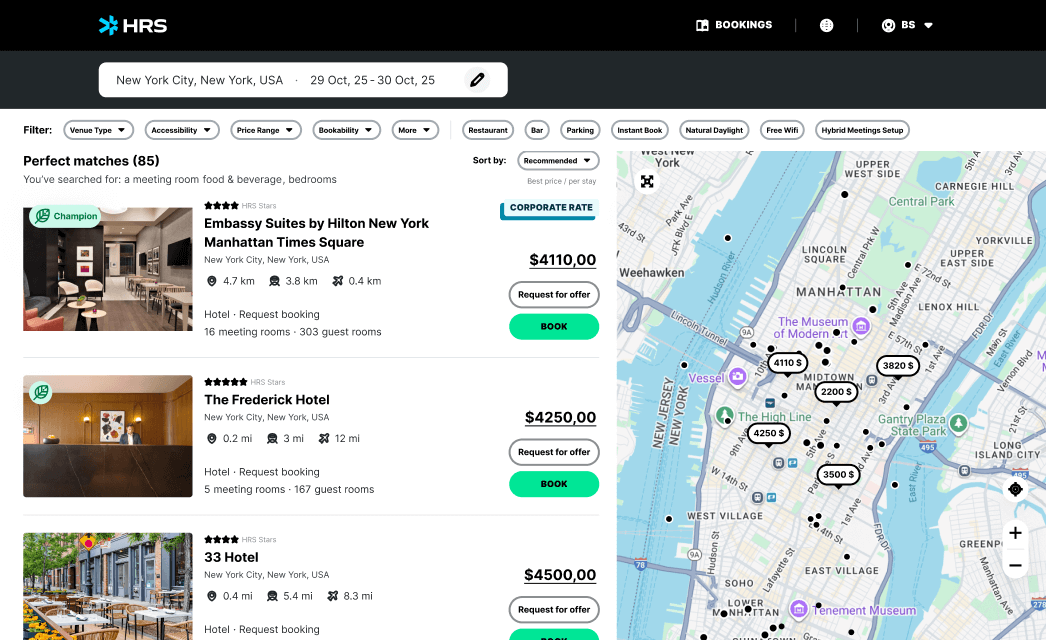
Task: Select the 4110 $ map price marker
Action: (x=787, y=363)
